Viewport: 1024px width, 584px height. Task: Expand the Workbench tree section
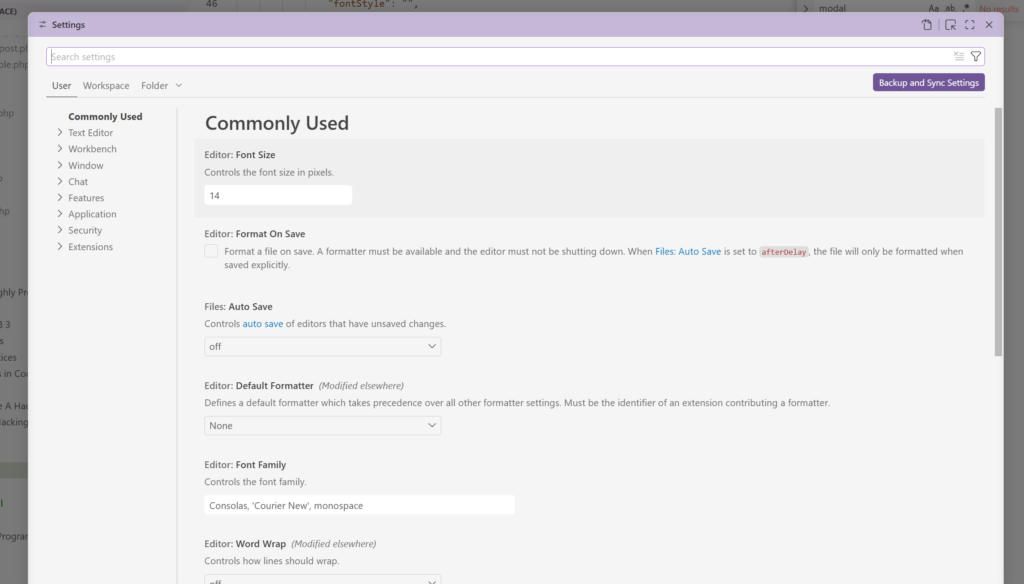coord(60,149)
